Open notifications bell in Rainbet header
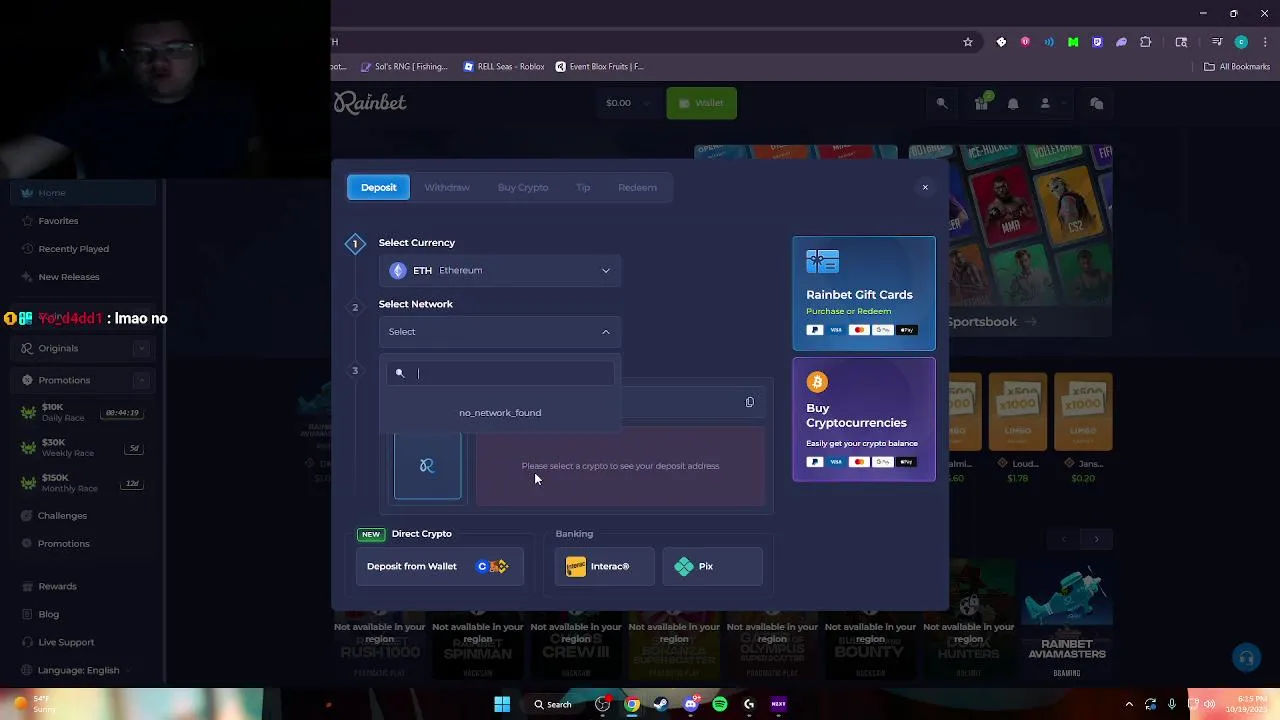Screen dimensions: 1280x720 click(x=1013, y=103)
